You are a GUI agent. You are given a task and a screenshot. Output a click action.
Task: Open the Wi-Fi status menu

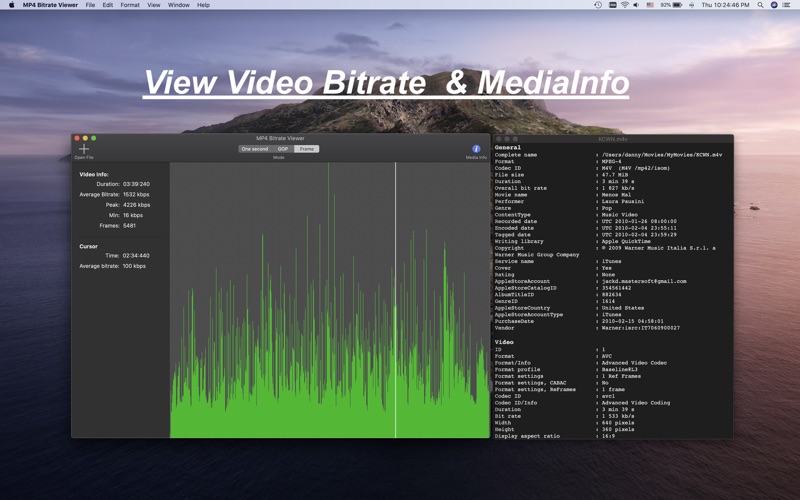pos(624,5)
